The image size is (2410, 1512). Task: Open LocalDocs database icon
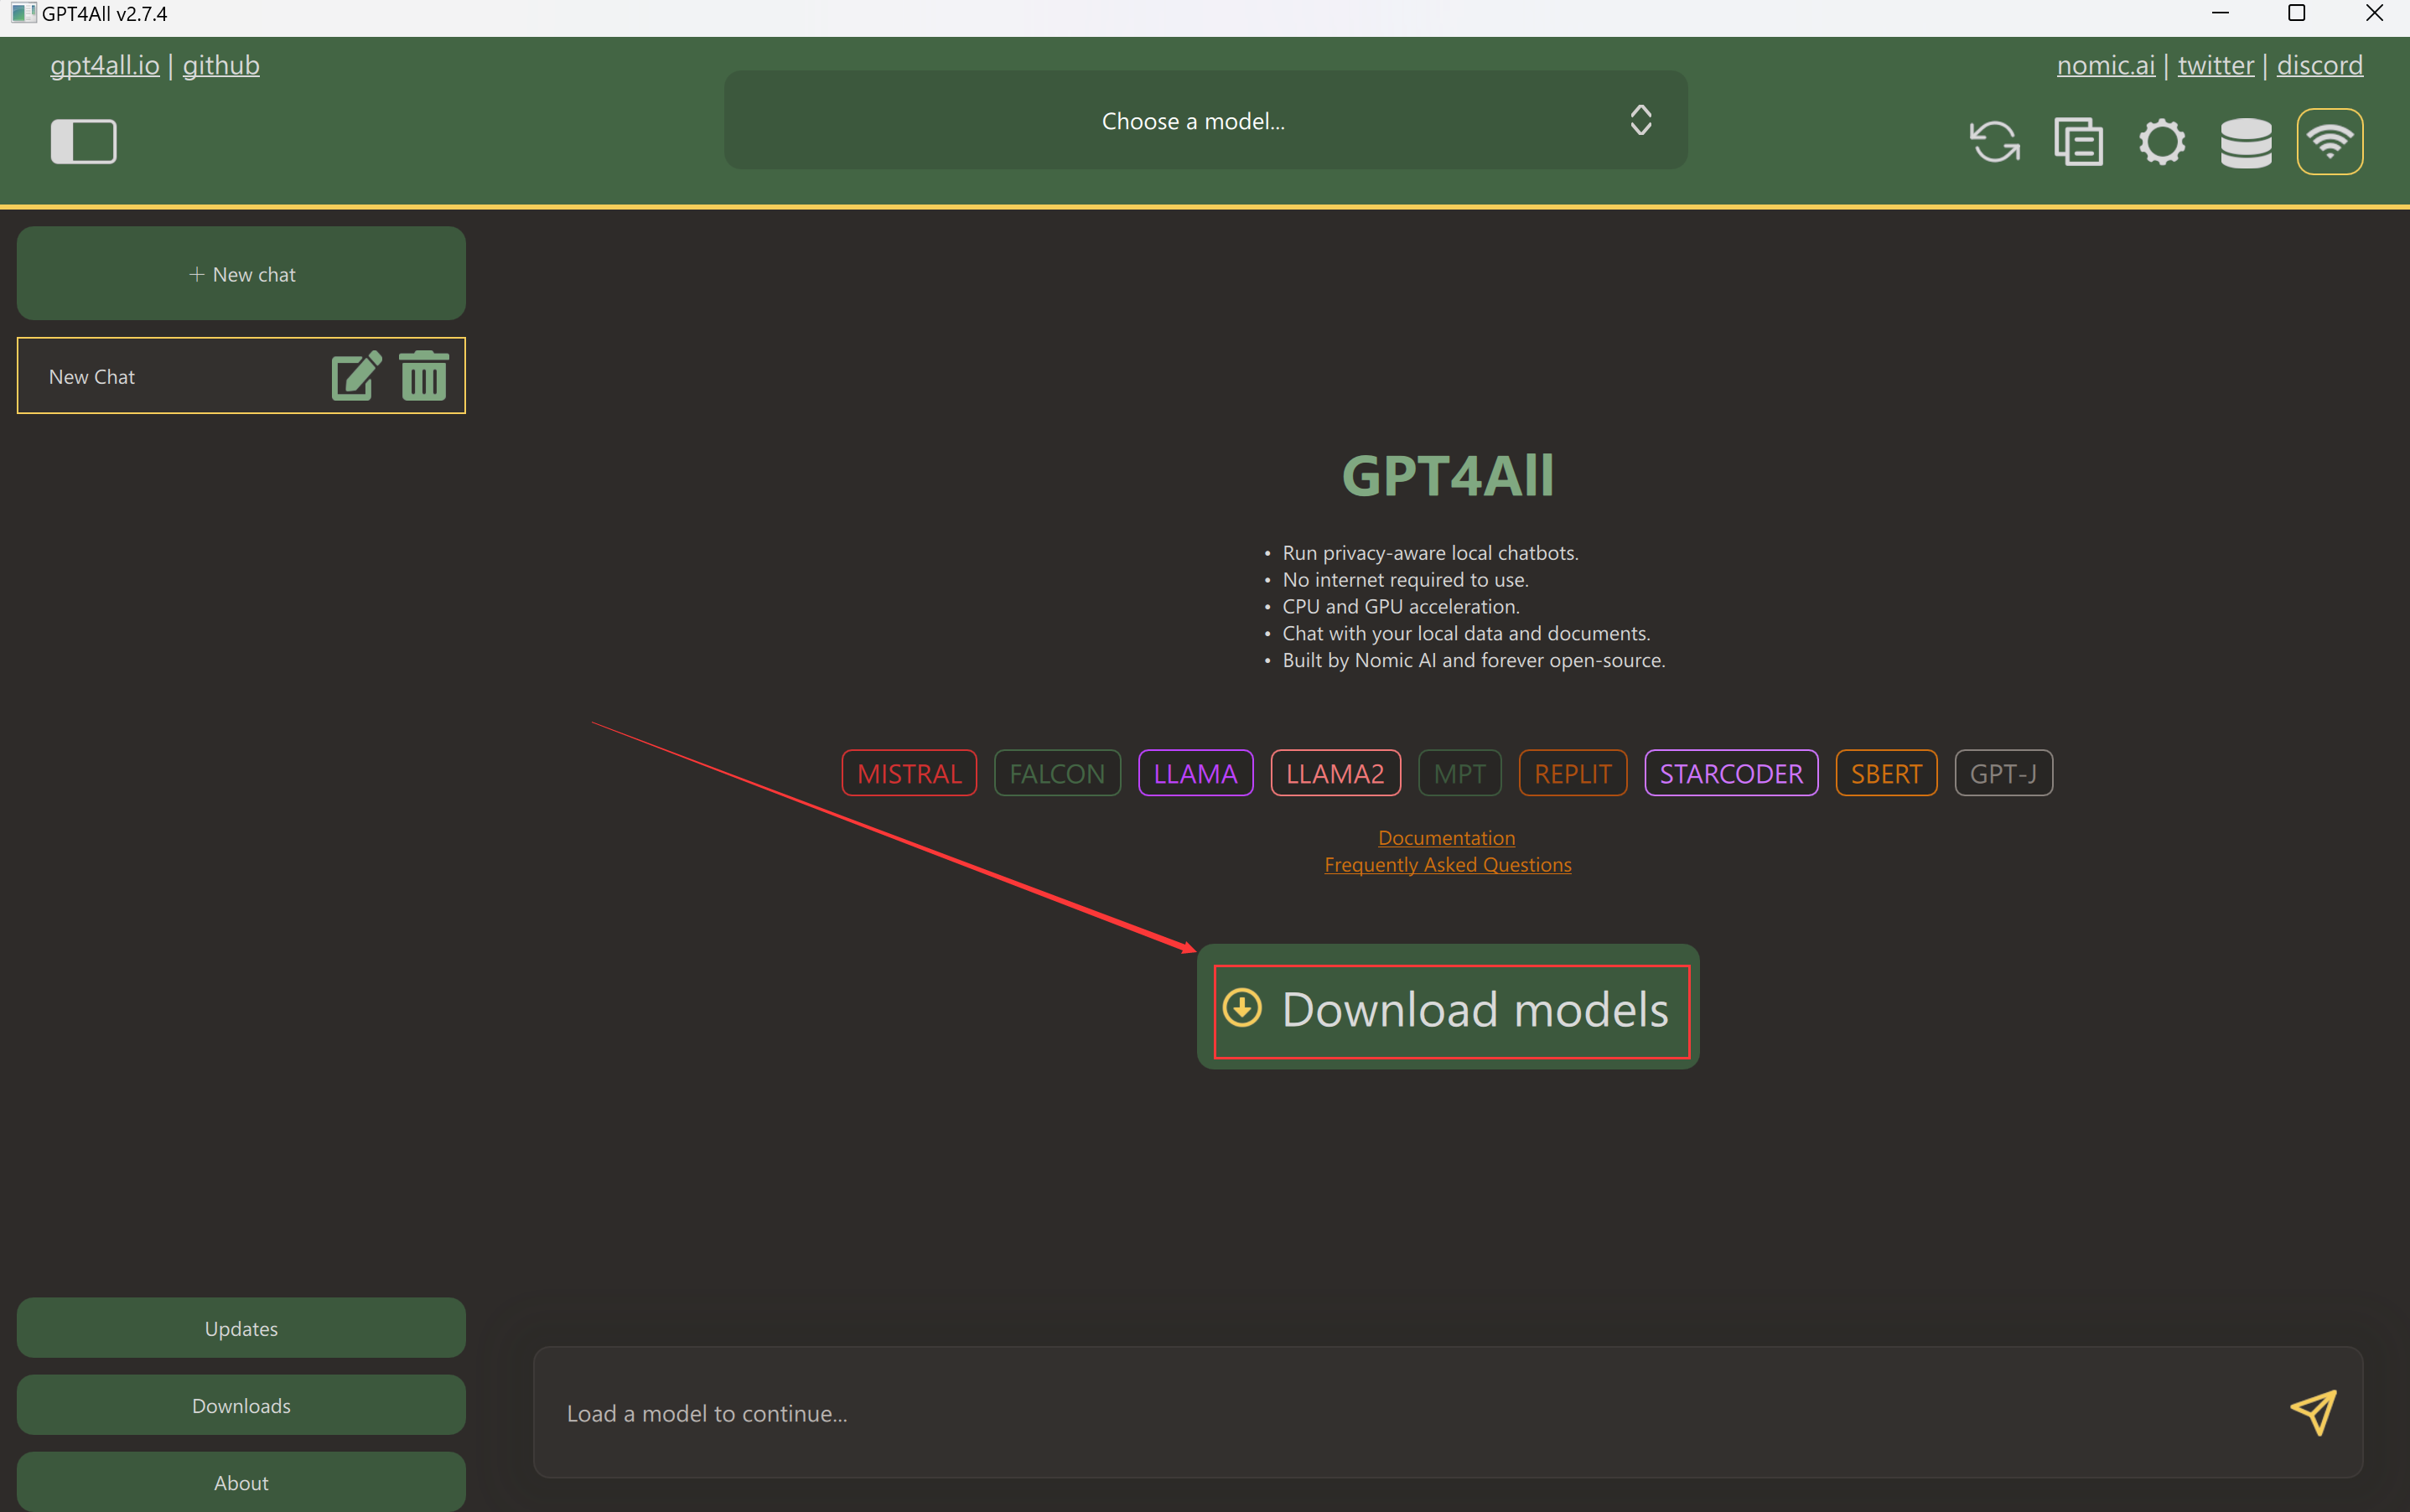(2246, 141)
